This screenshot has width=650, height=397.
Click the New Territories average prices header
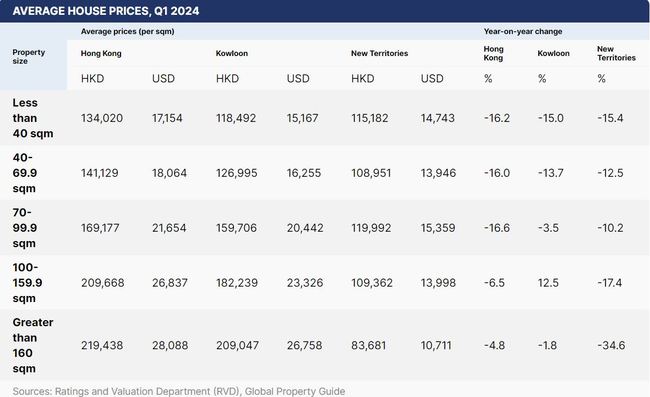point(379,53)
